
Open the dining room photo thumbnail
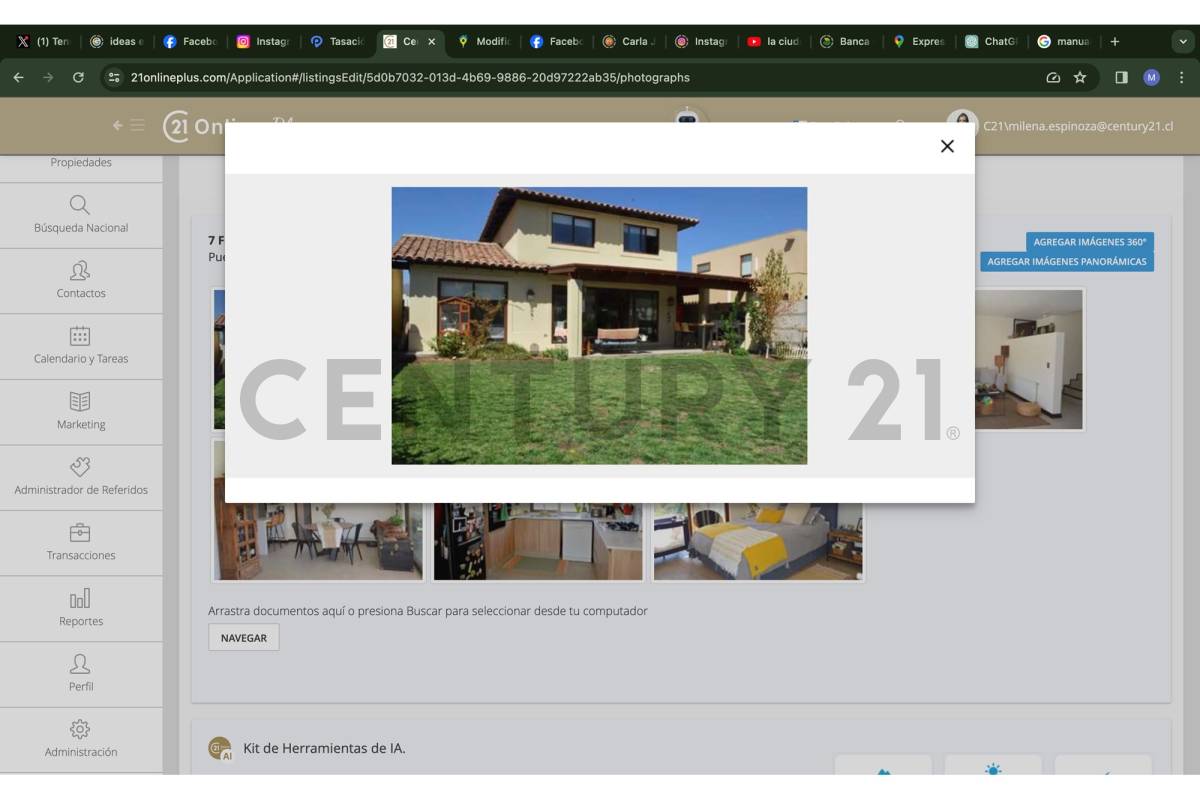pos(318,540)
